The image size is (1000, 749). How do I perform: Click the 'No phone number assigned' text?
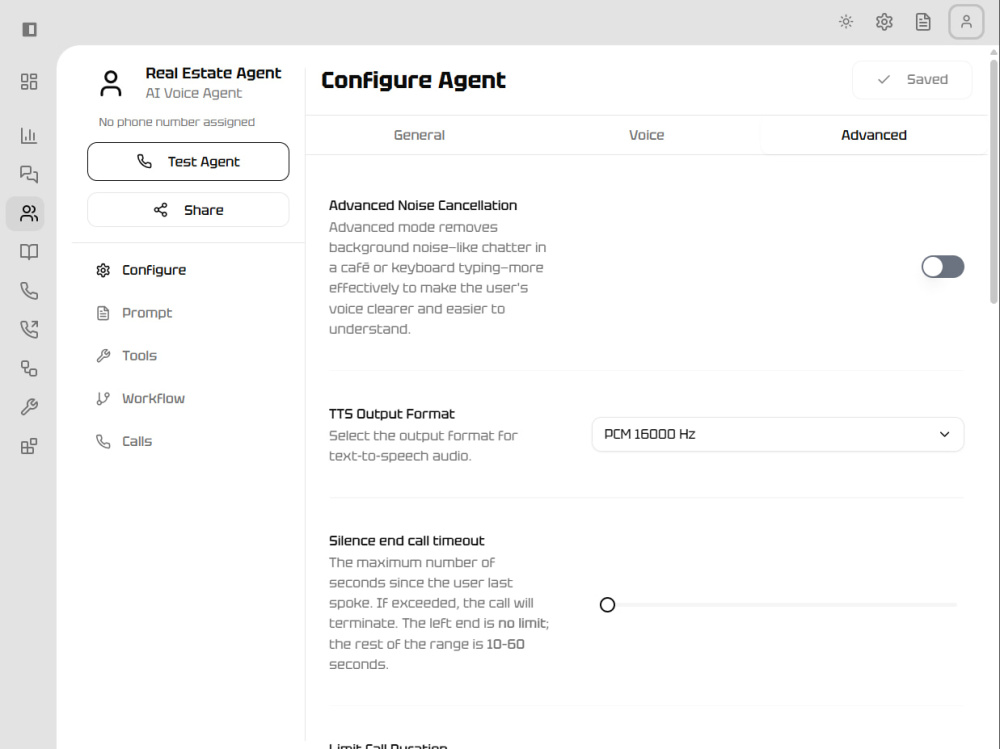(177, 122)
